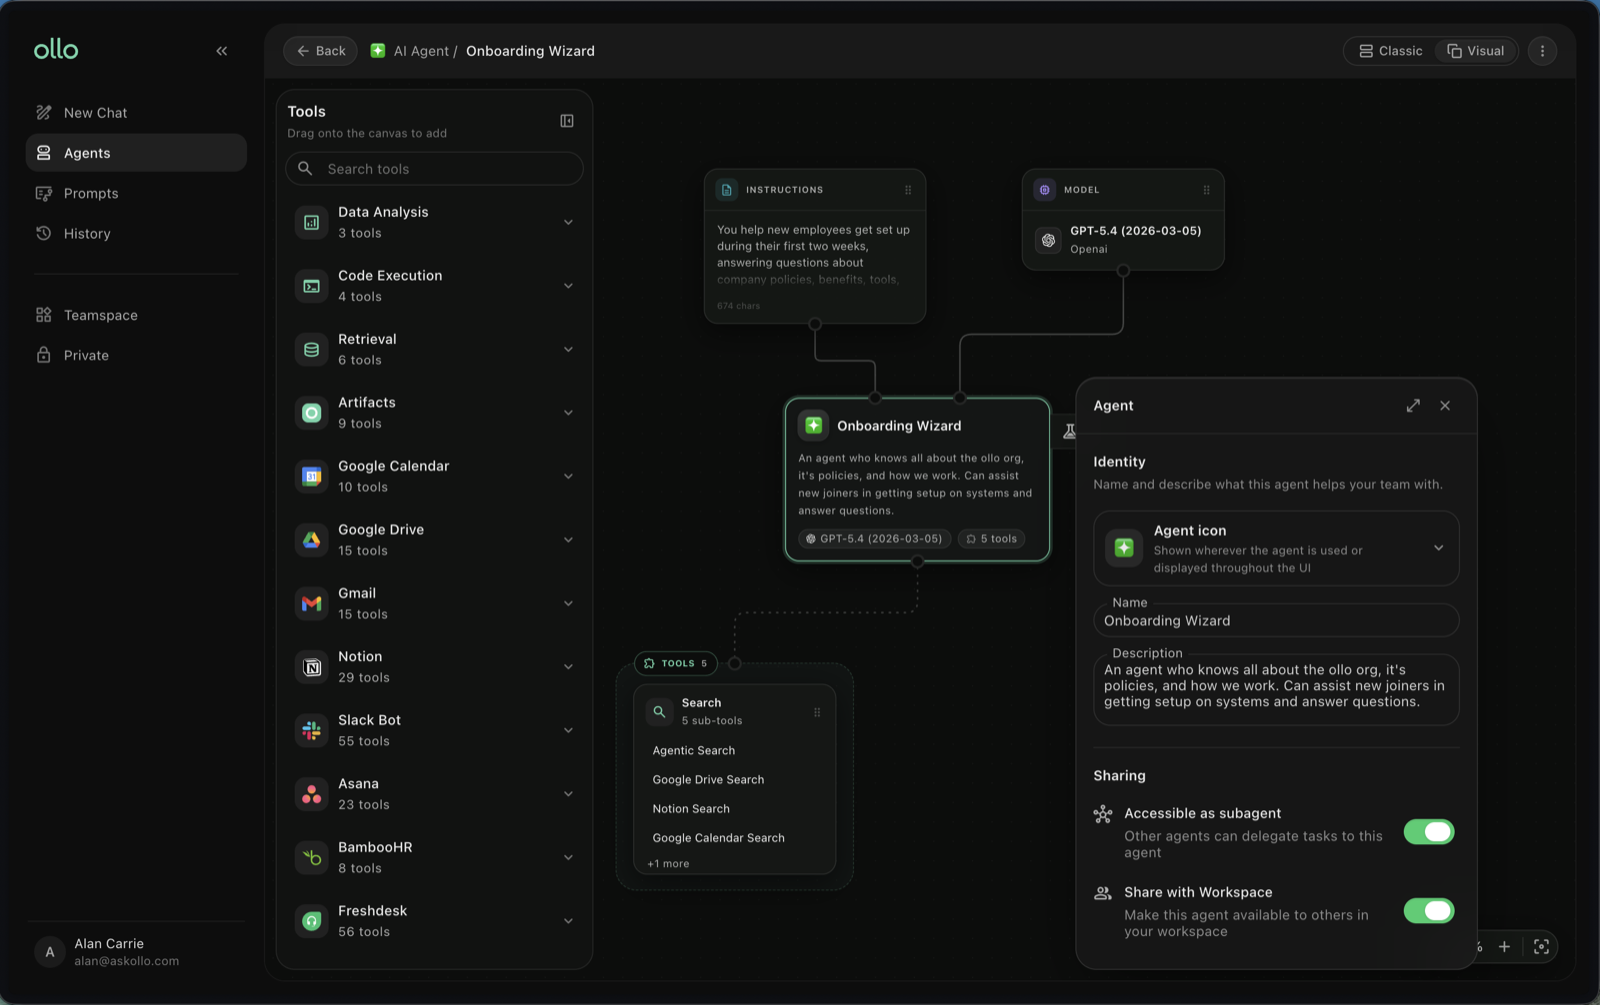Open the three-dot more options menu
1600x1005 pixels.
pyautogui.click(x=1542, y=51)
